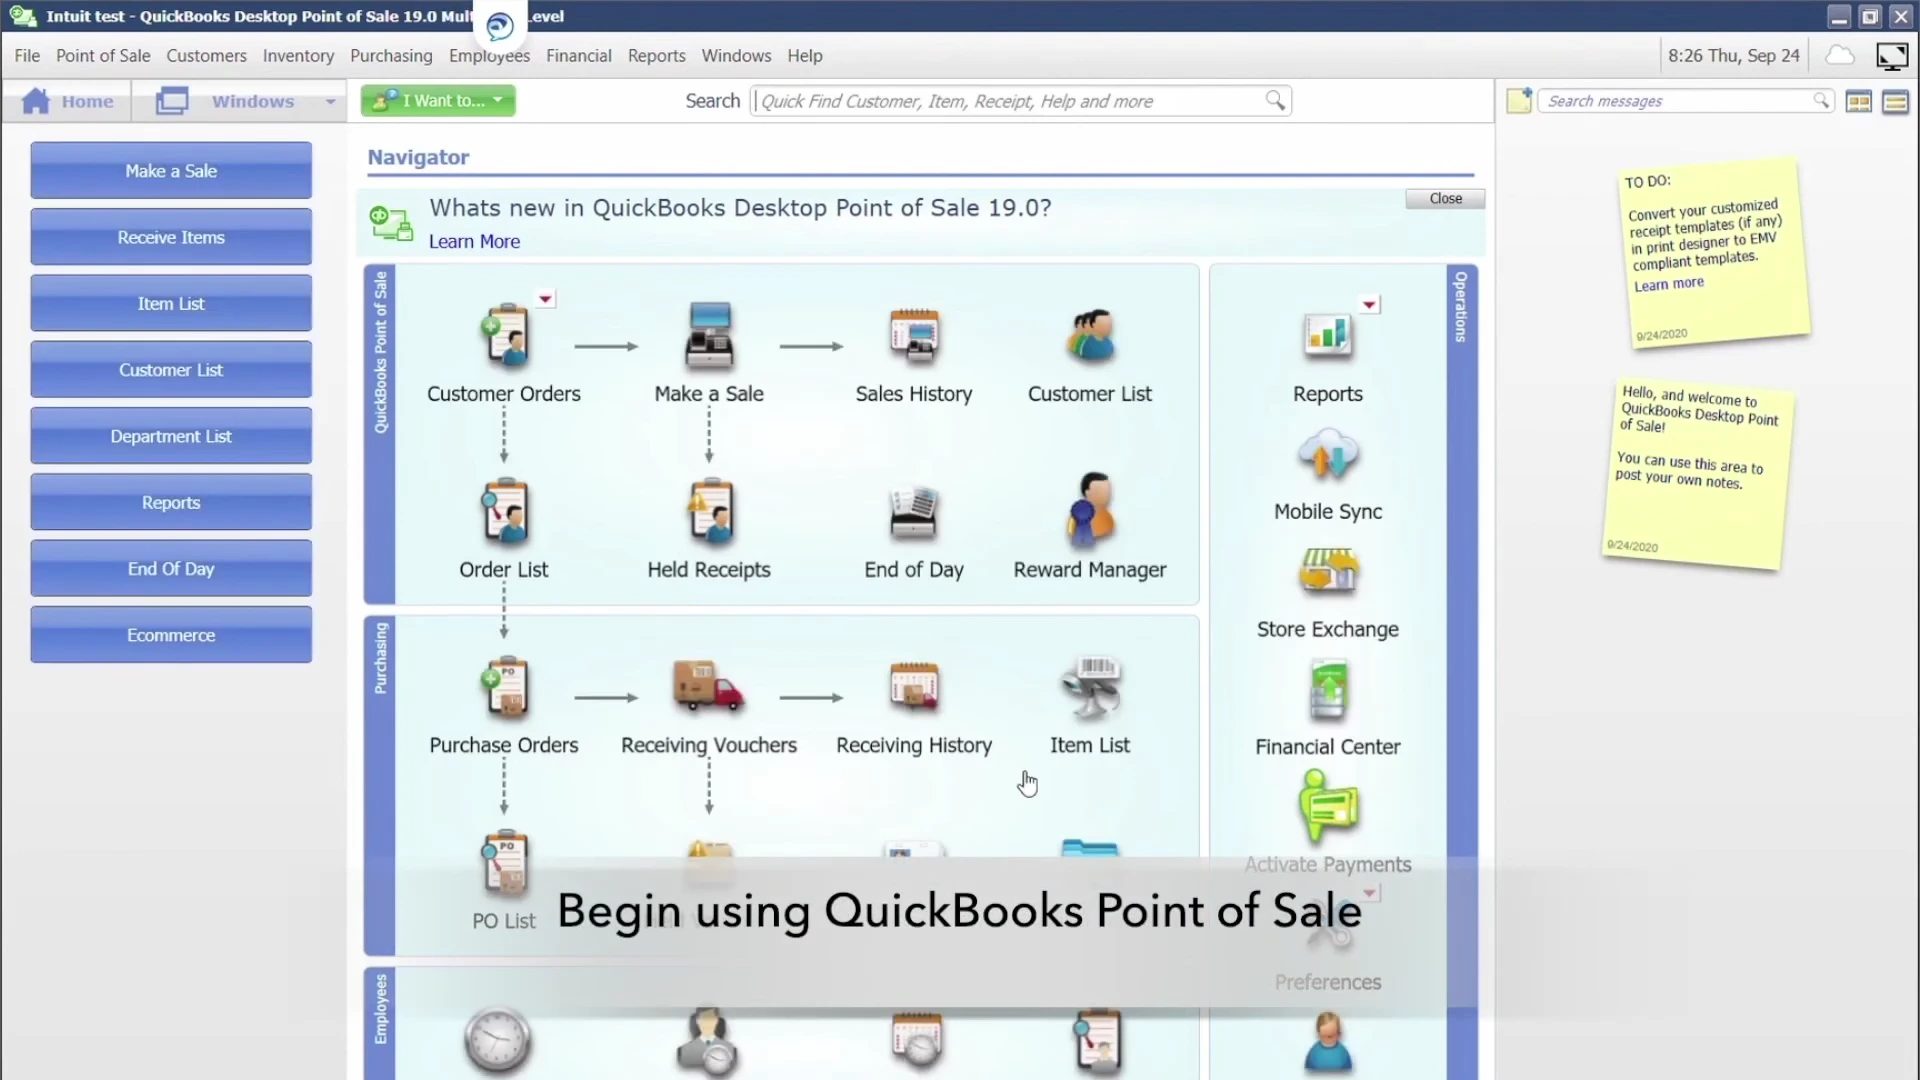The image size is (1920, 1080).
Task: Open Activate Payments icon
Action: pos(1328,806)
